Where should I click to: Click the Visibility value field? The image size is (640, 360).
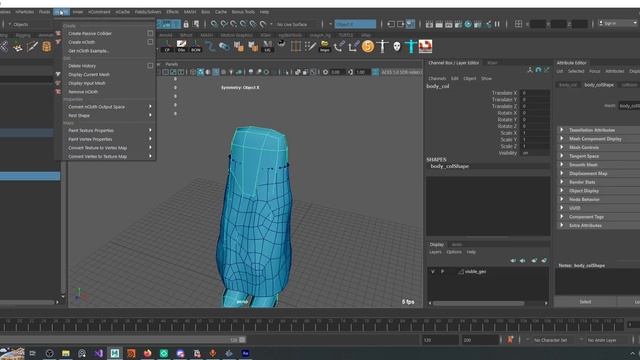535,153
